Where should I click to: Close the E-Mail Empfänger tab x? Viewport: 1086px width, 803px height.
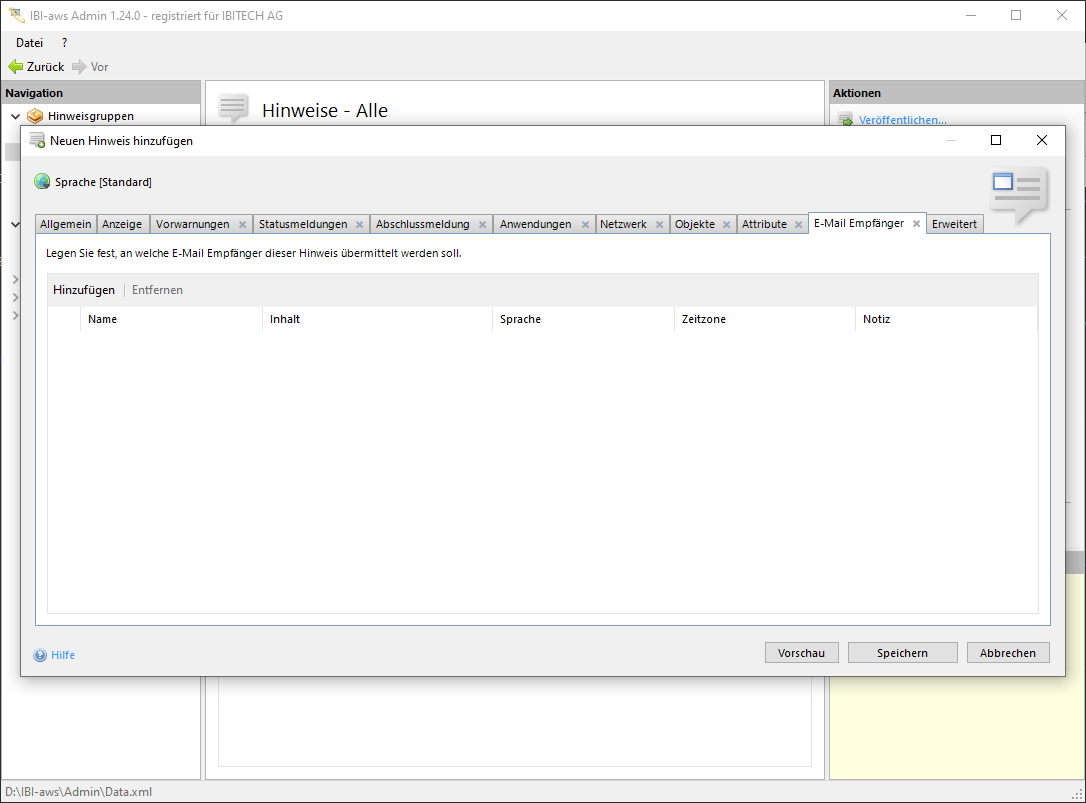(x=916, y=224)
